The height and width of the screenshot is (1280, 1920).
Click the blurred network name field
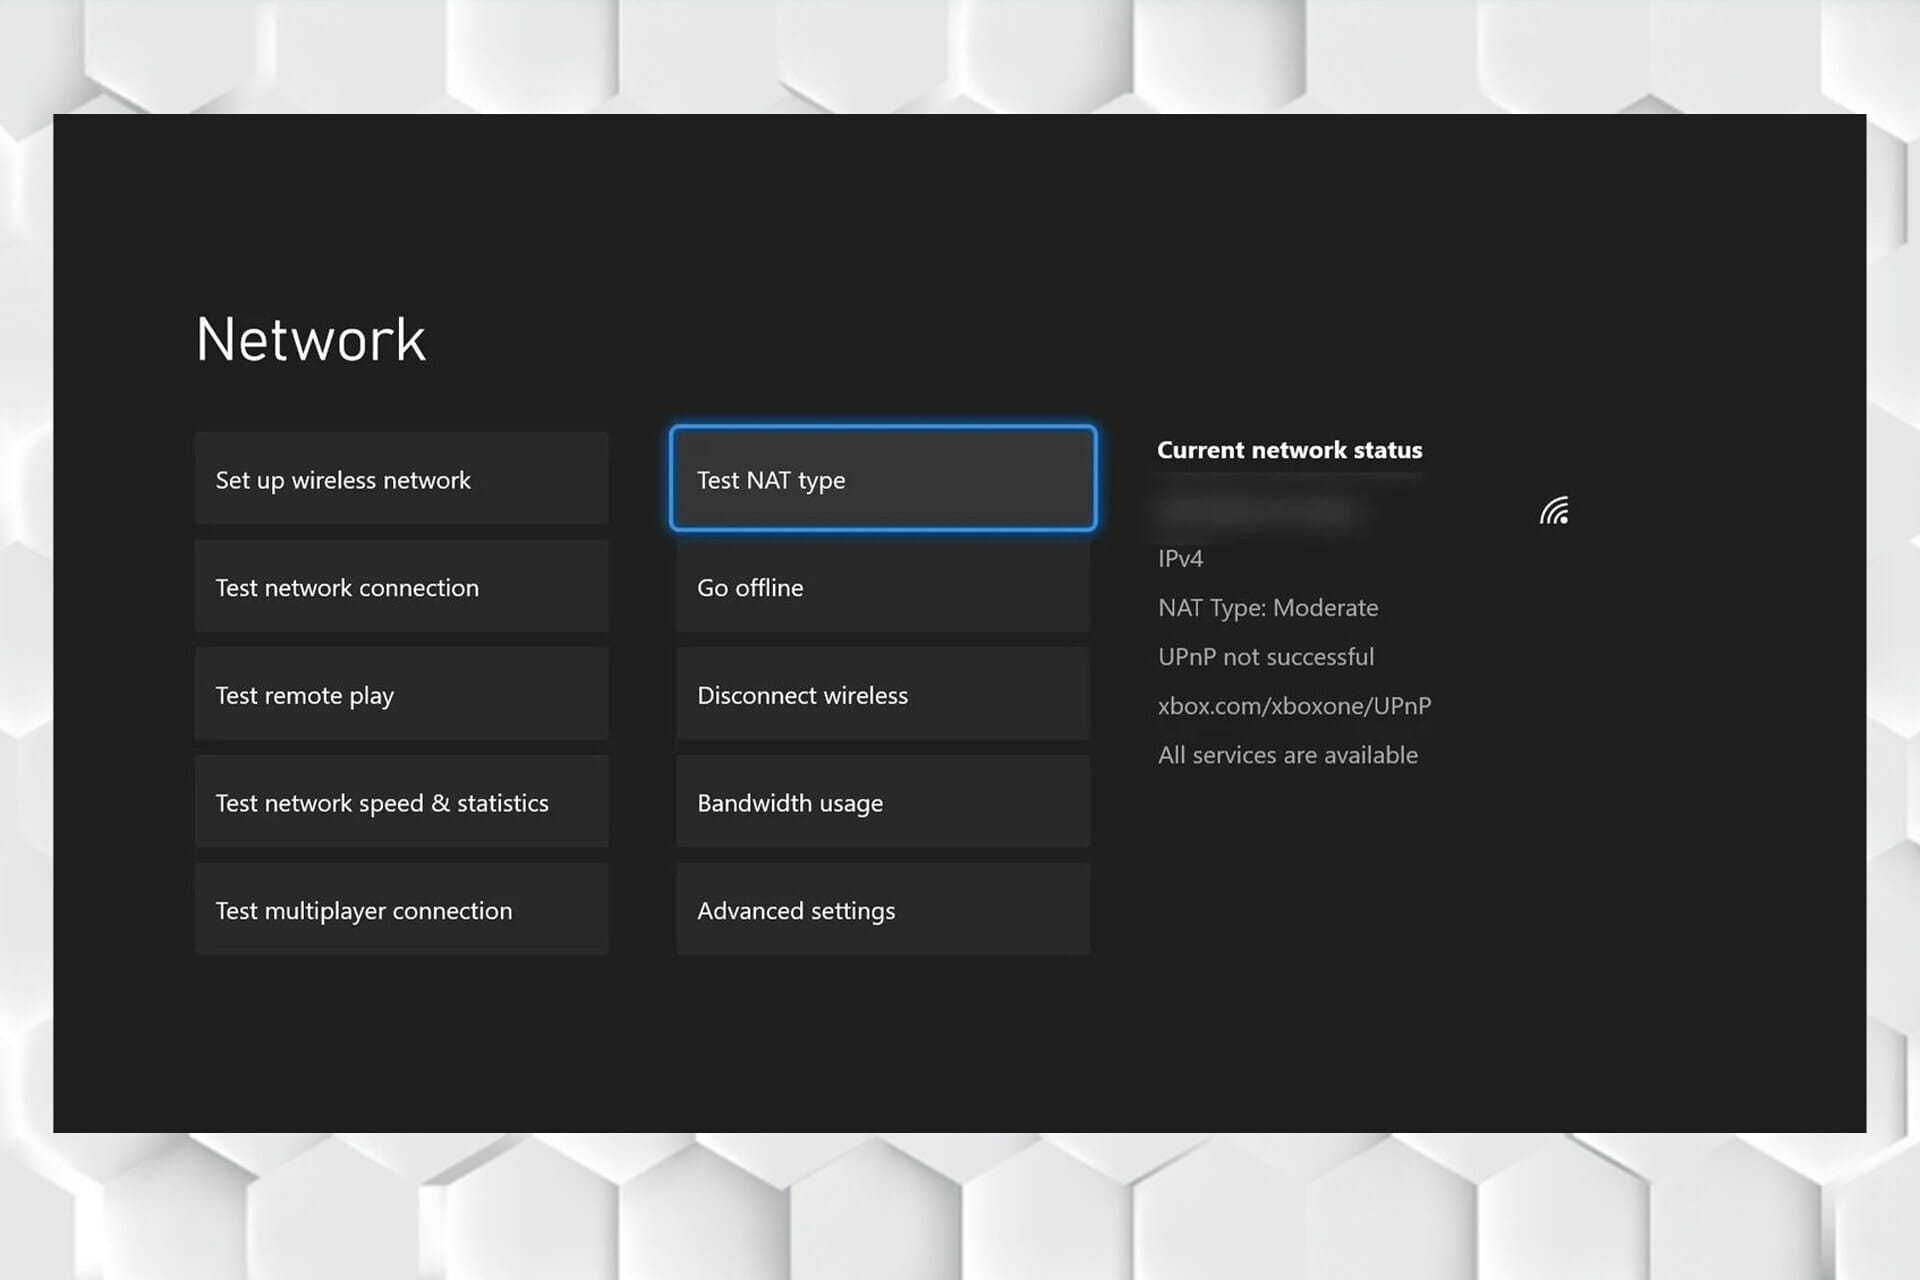click(x=1260, y=511)
